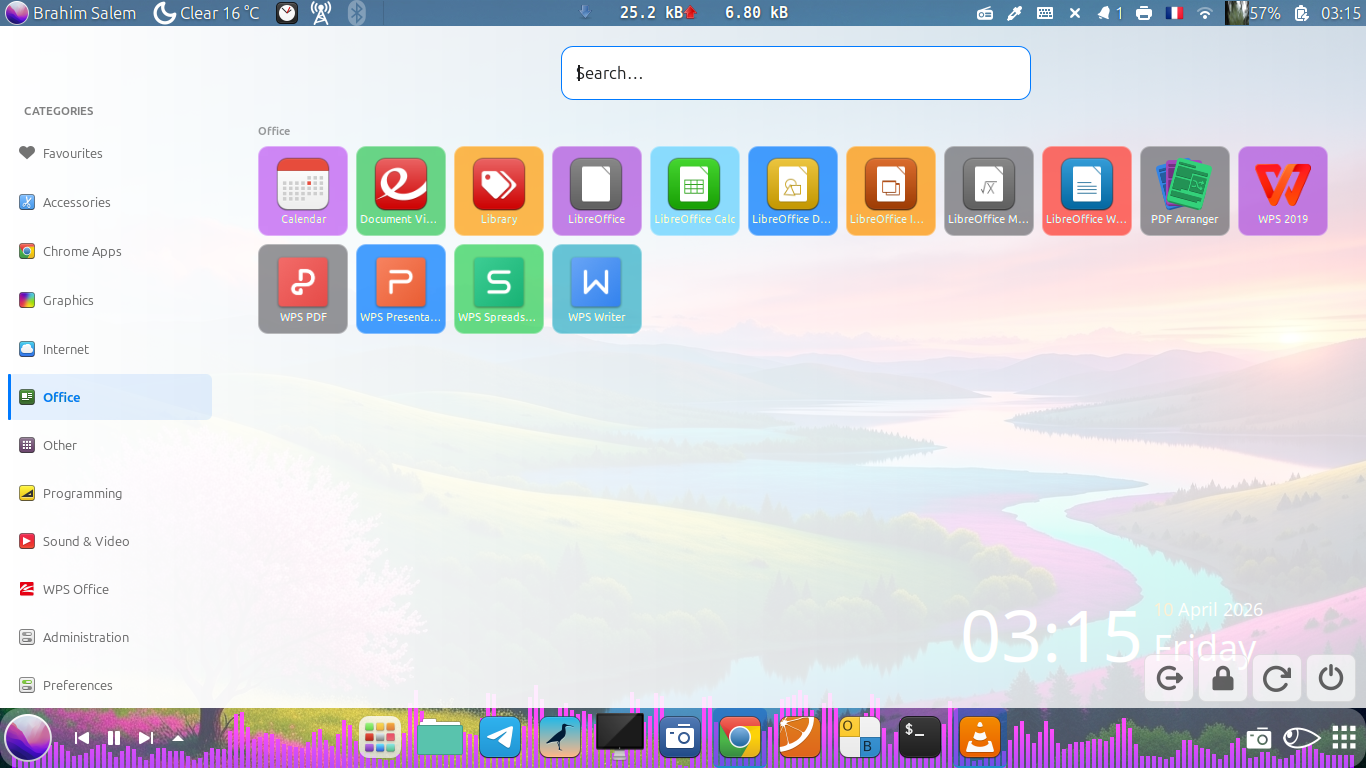The height and width of the screenshot is (768, 1366).
Task: Open WPS PDF
Action: pos(303,289)
